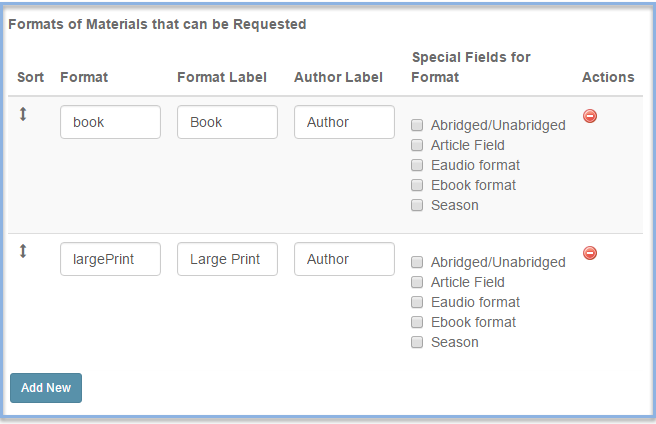Edit the Large Print format label field
Viewport: 656px width, 424px height.
(227, 259)
